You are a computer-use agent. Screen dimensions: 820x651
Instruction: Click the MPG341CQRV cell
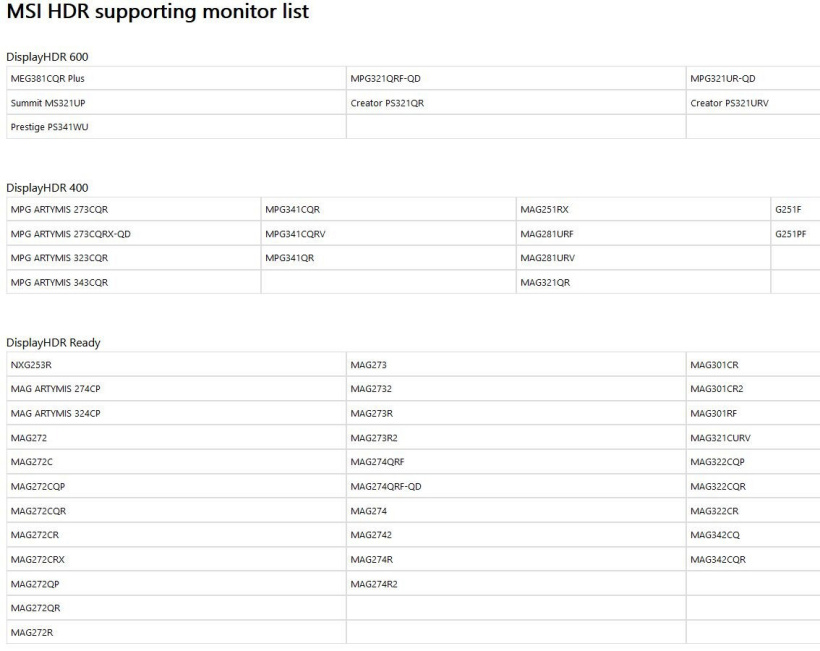pos(296,234)
